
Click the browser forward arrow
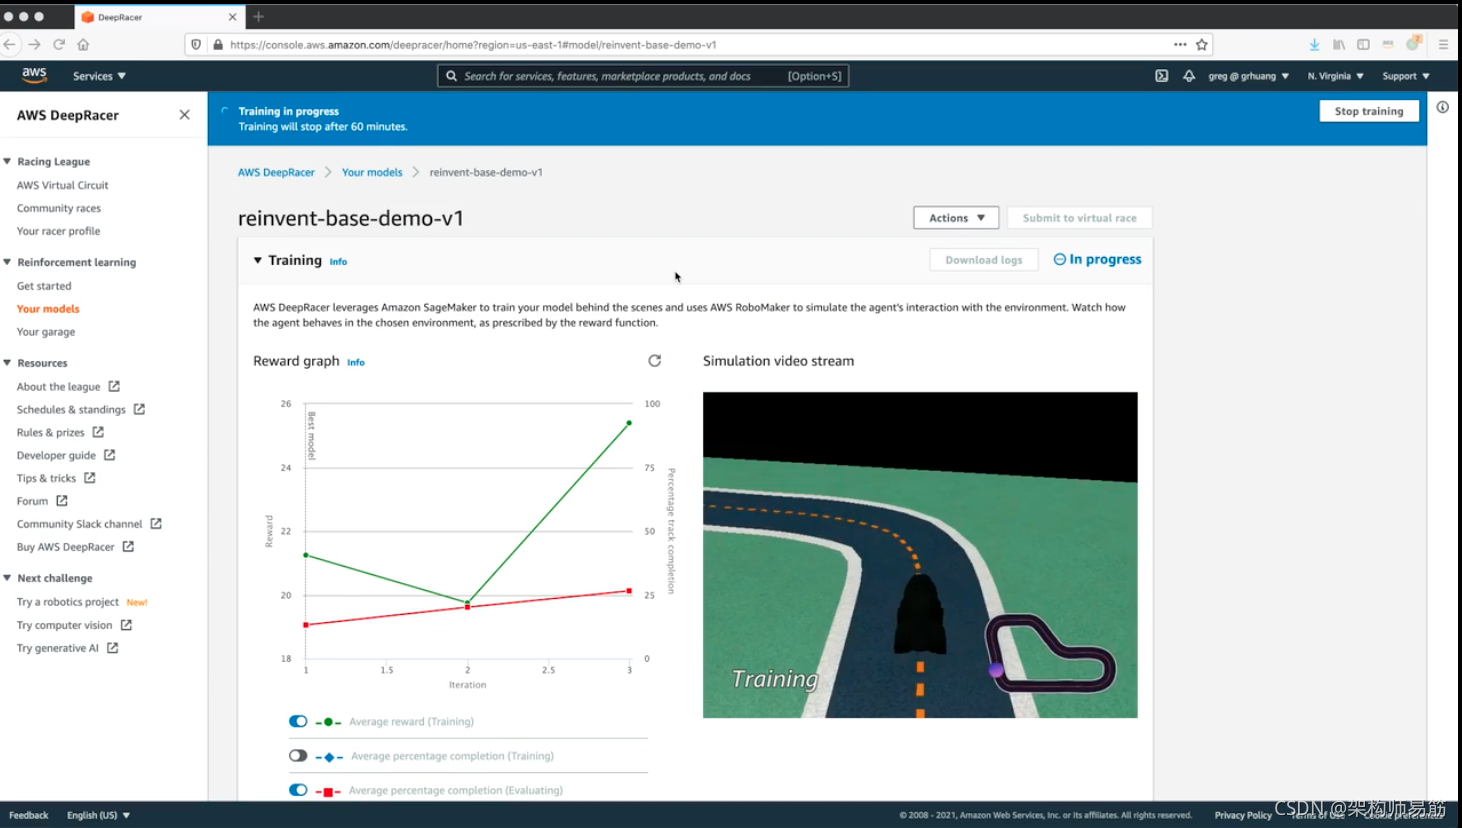34,44
